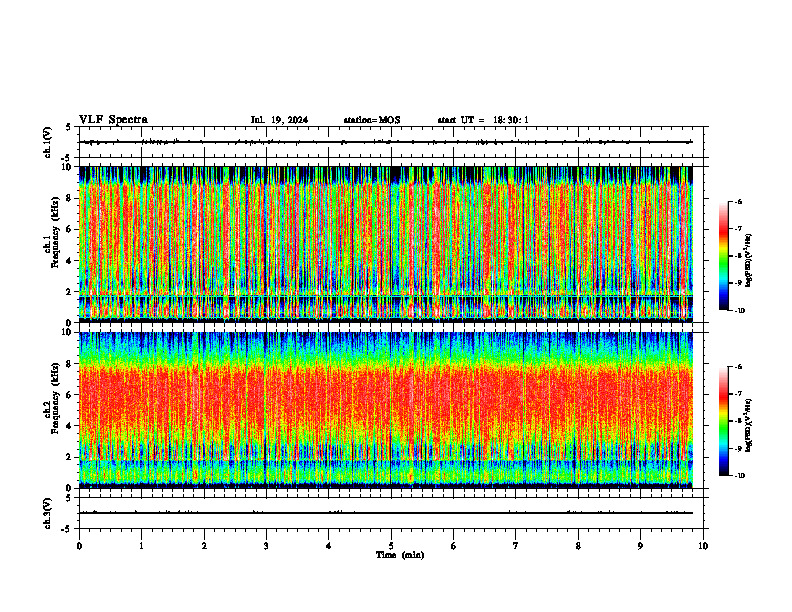Viewport: 792px width, 612px height.
Task: Pick the ch.1 spectrogram color scale bar
Action: click(723, 256)
